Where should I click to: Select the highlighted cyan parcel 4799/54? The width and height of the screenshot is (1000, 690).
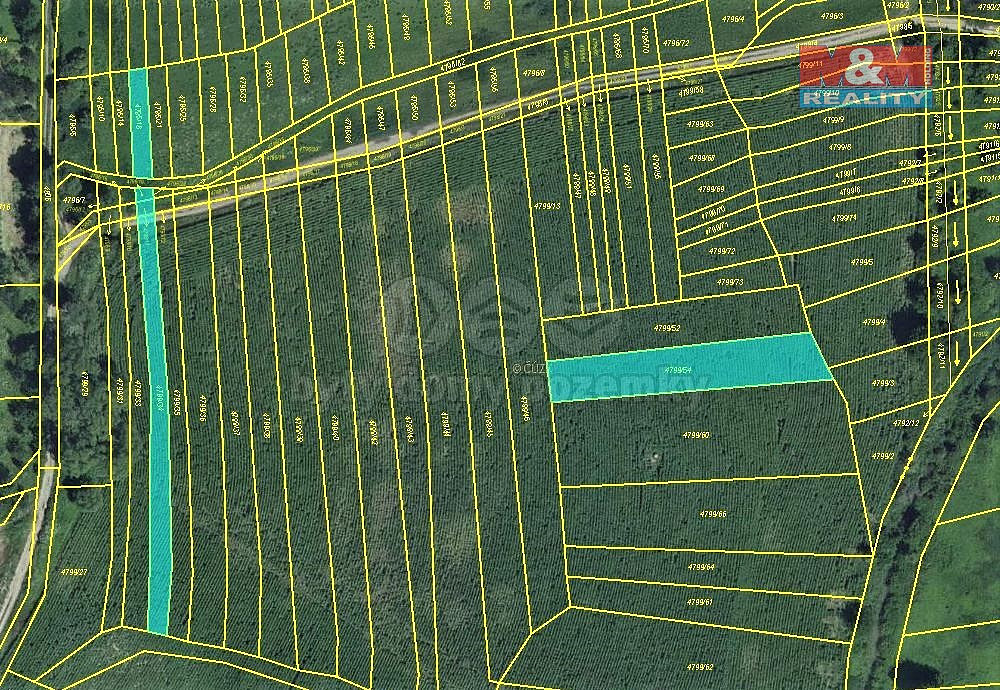(690, 367)
